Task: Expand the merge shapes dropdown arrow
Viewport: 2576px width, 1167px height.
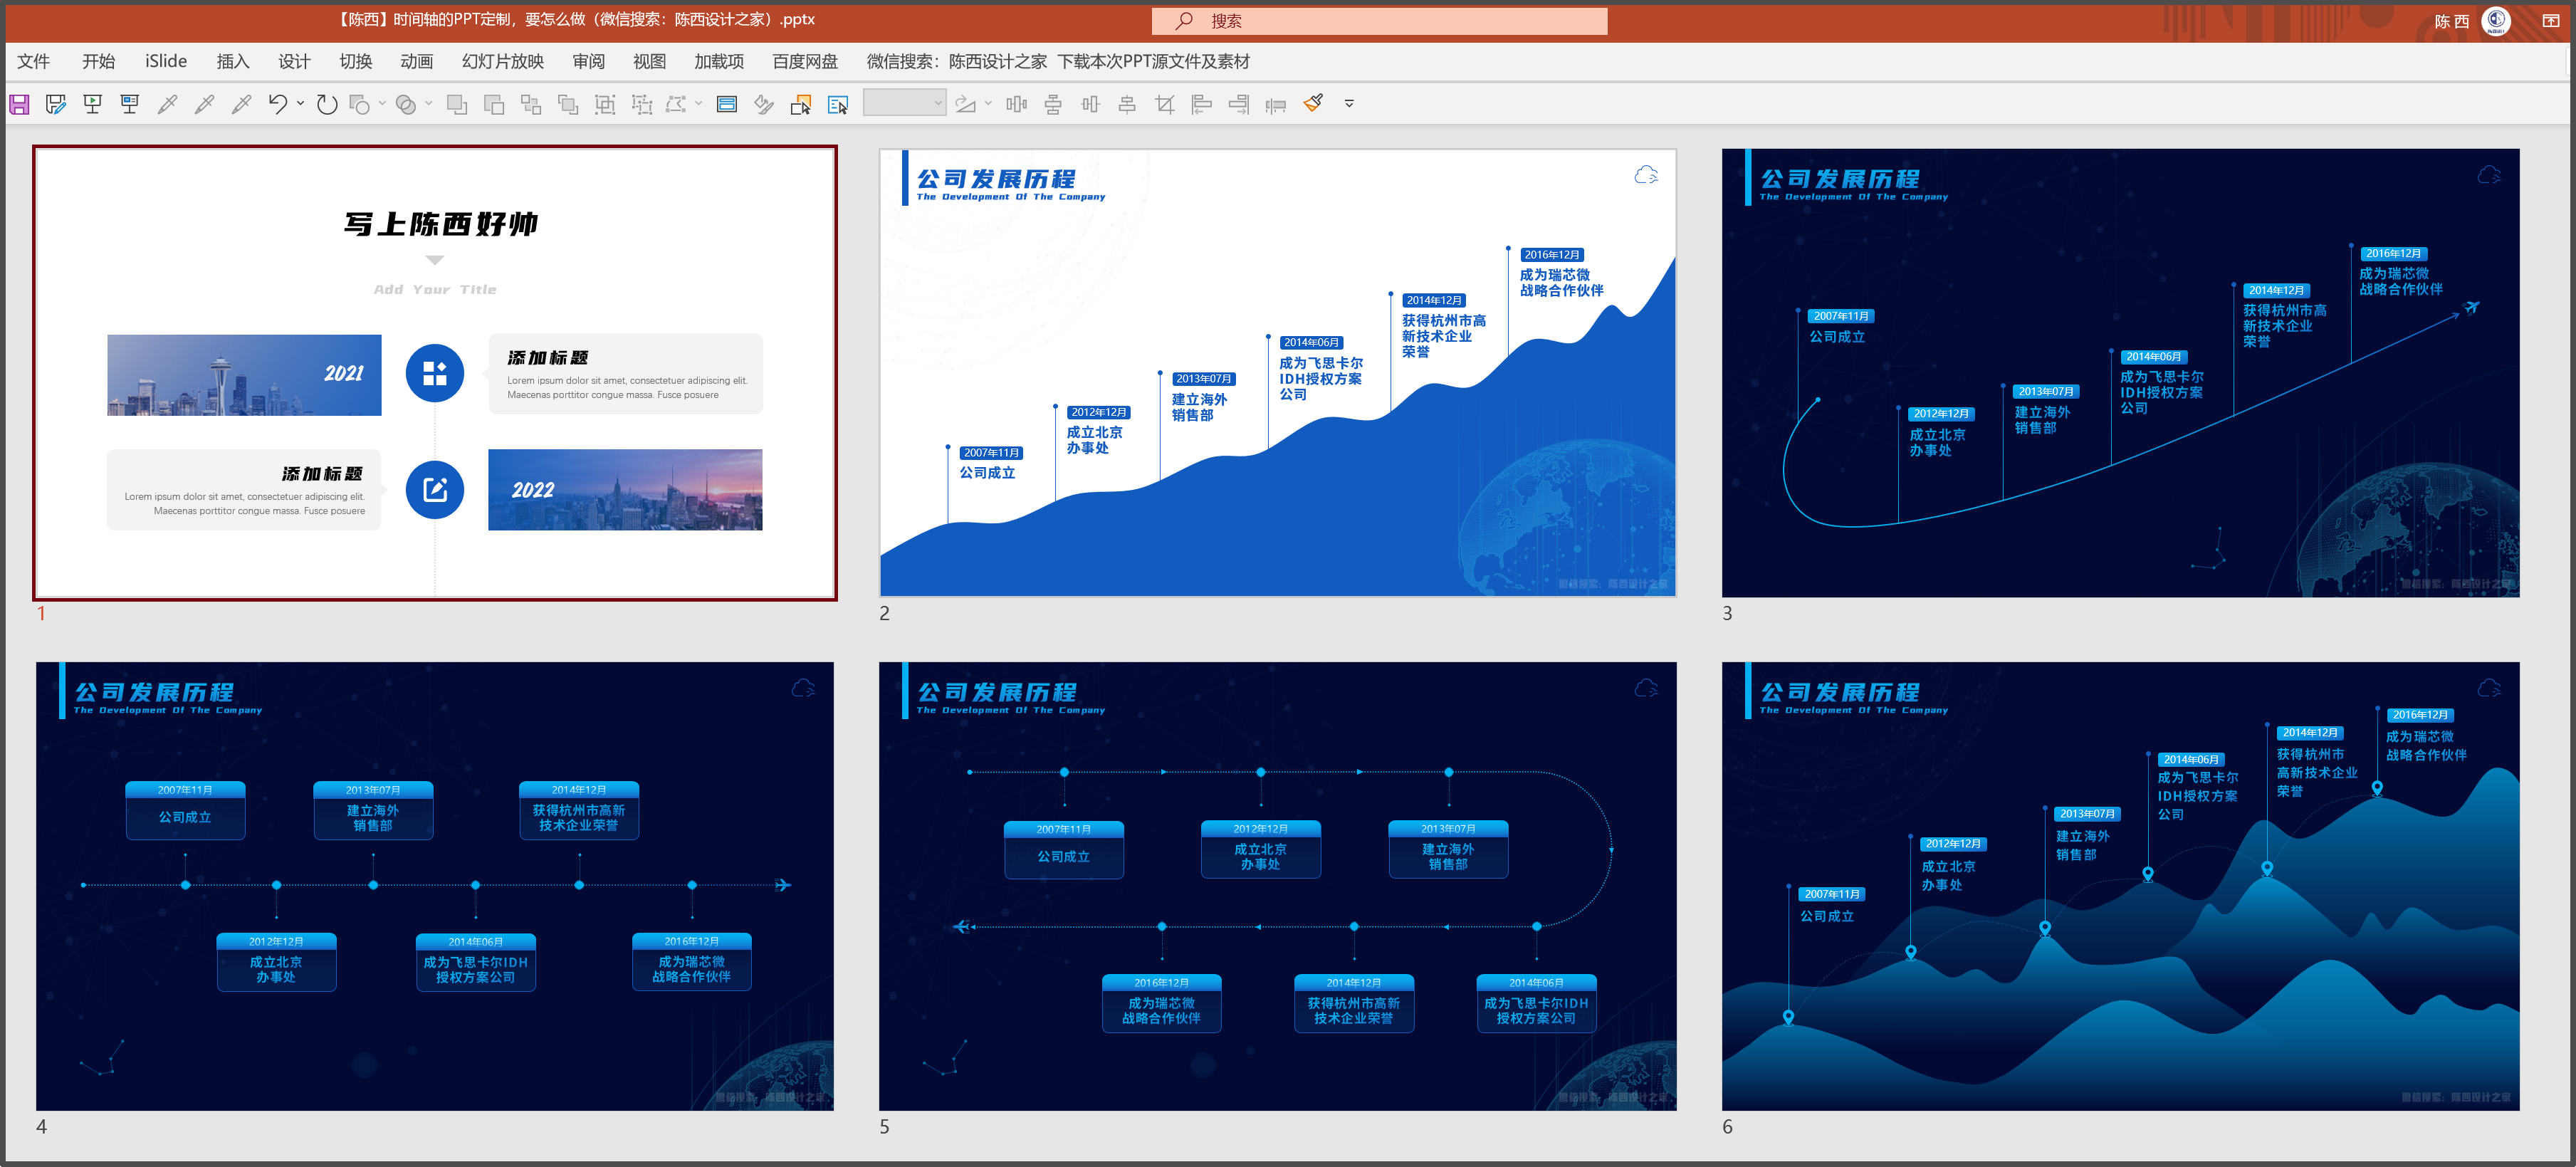Action: point(428,104)
